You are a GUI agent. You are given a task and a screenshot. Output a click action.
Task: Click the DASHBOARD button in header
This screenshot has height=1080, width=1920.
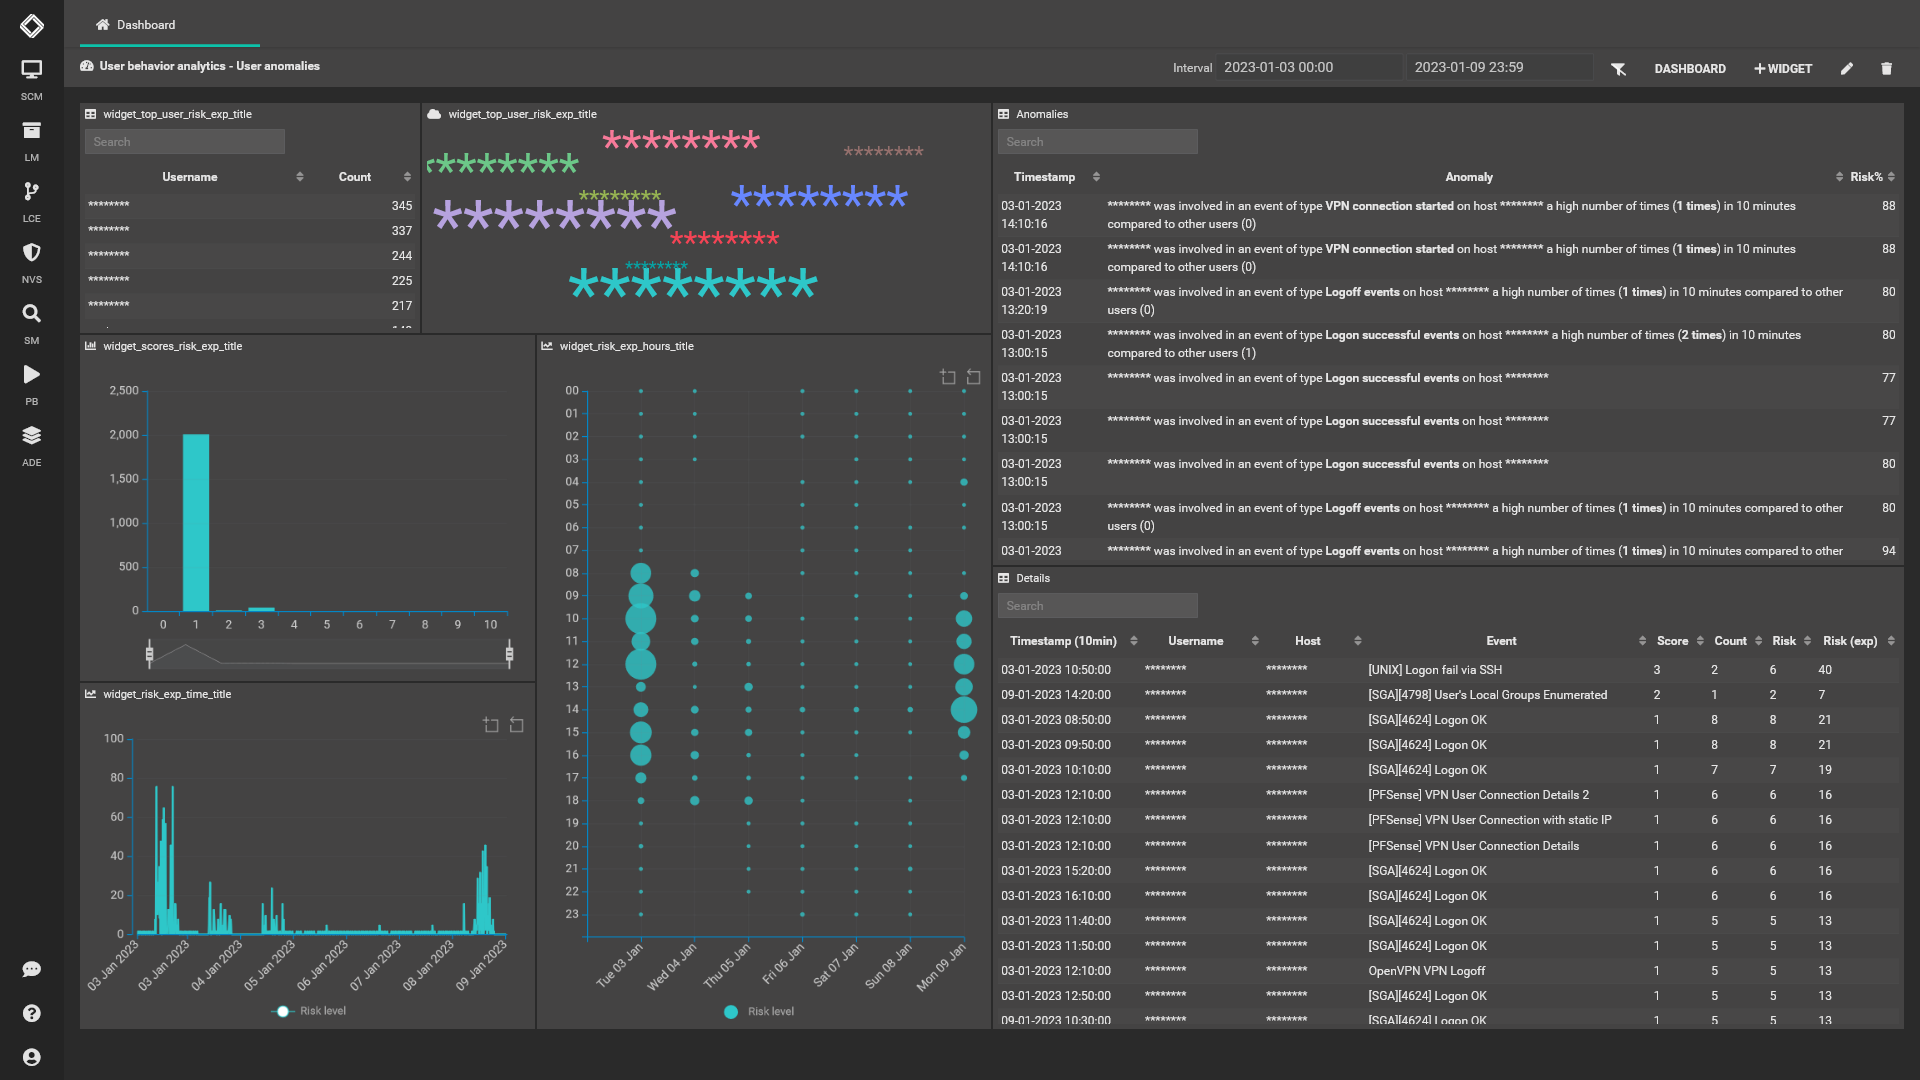pos(1690,69)
